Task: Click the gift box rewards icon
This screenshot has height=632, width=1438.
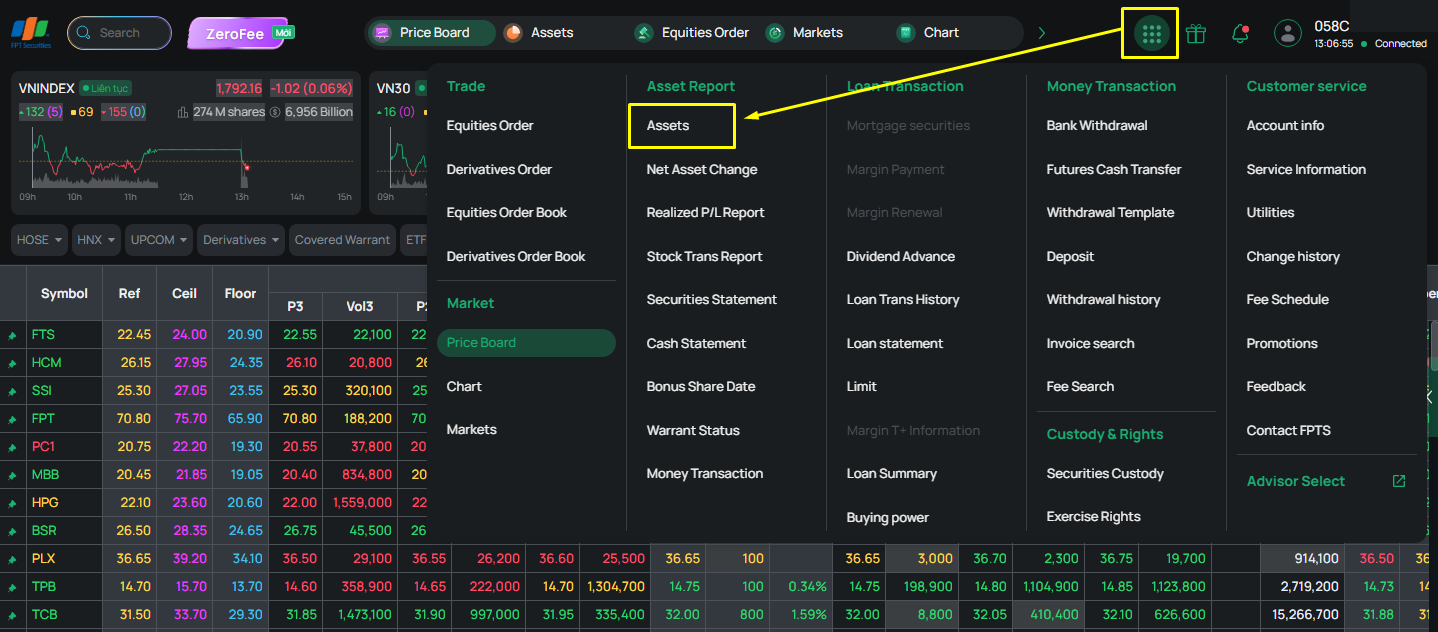Action: pyautogui.click(x=1196, y=33)
